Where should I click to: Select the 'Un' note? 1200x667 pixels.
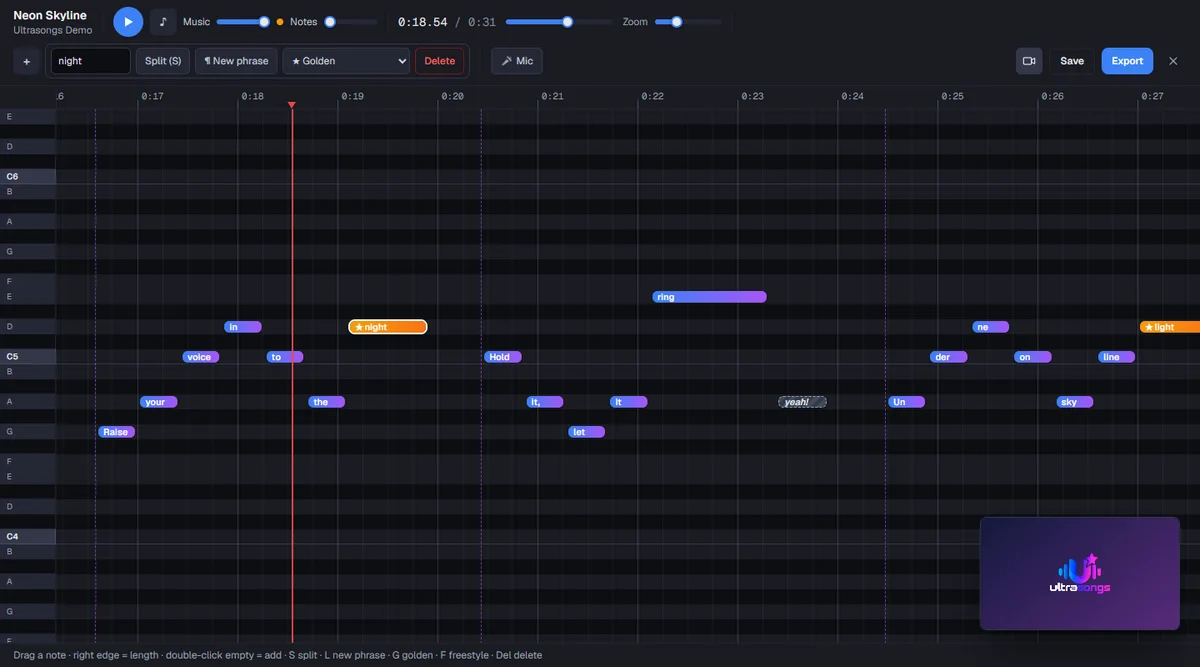(x=906, y=402)
